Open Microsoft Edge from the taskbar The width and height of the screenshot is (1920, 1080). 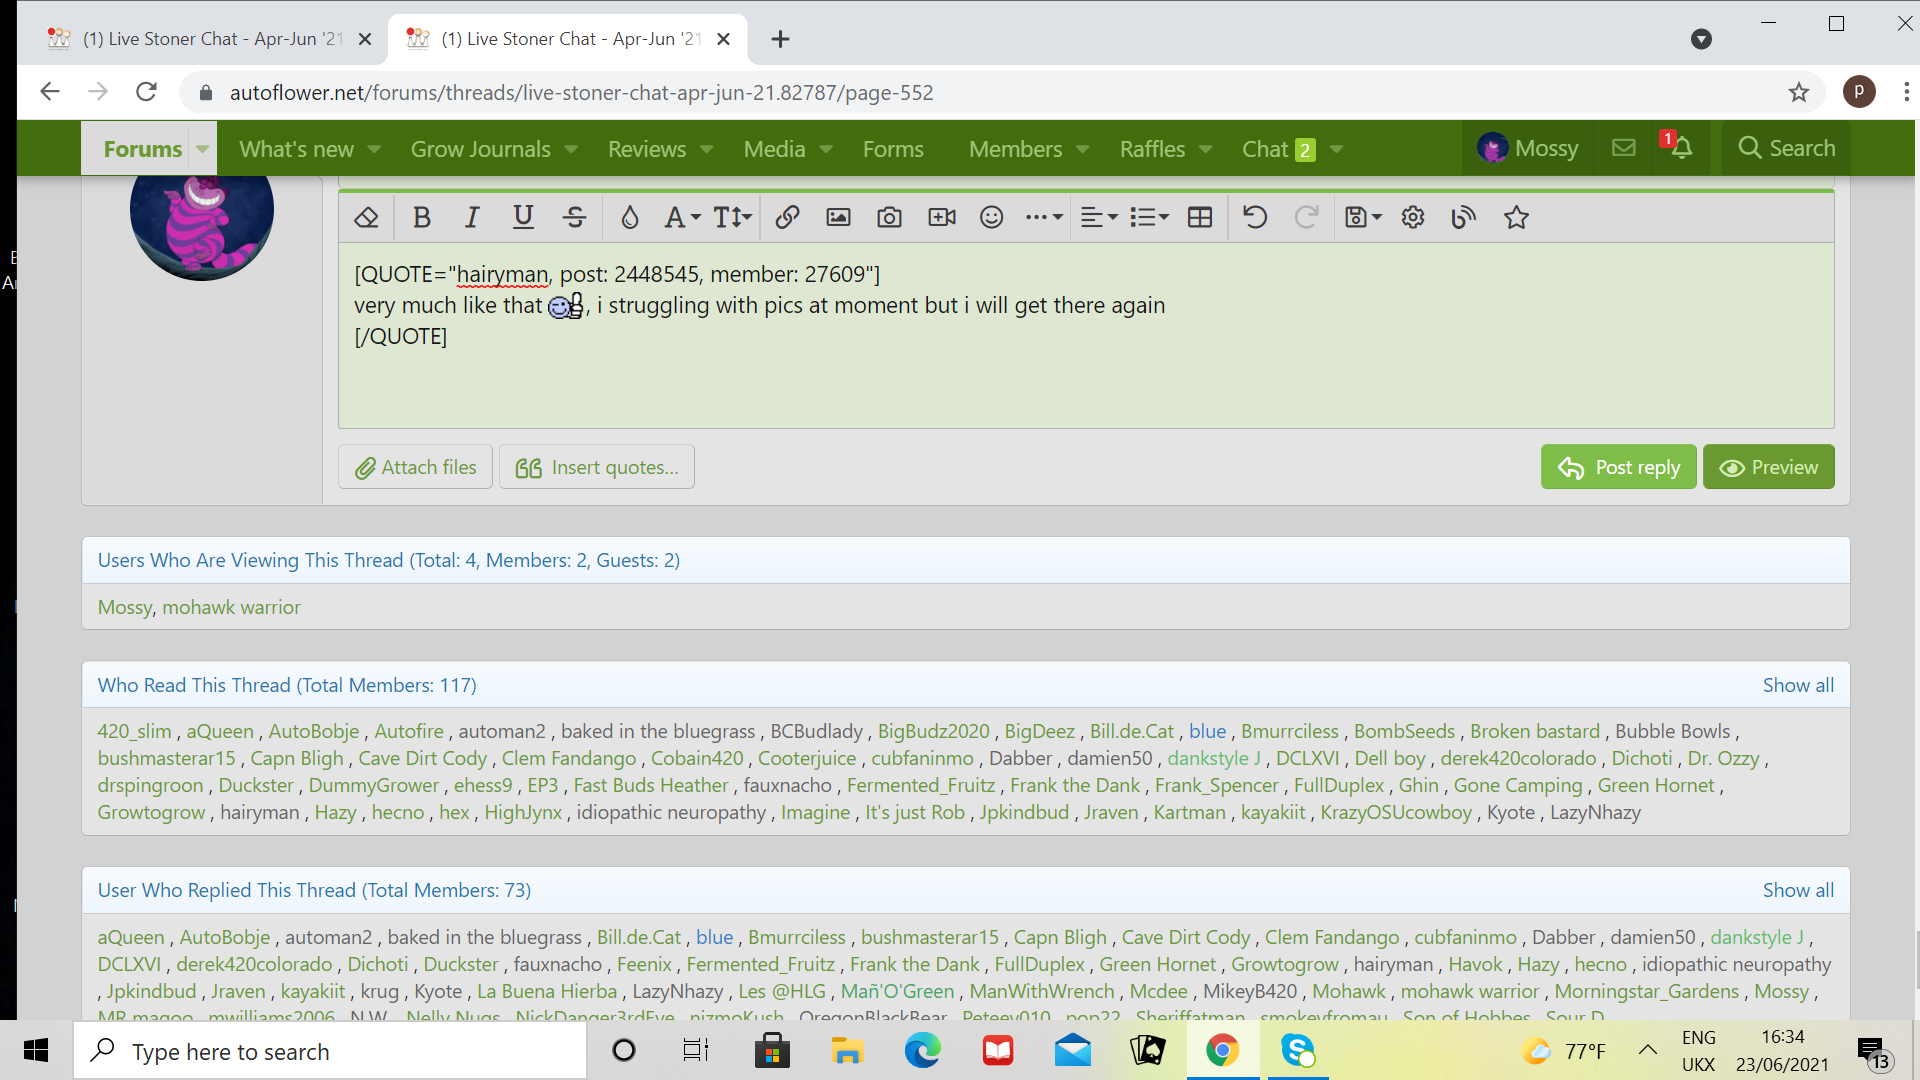[x=921, y=1051]
